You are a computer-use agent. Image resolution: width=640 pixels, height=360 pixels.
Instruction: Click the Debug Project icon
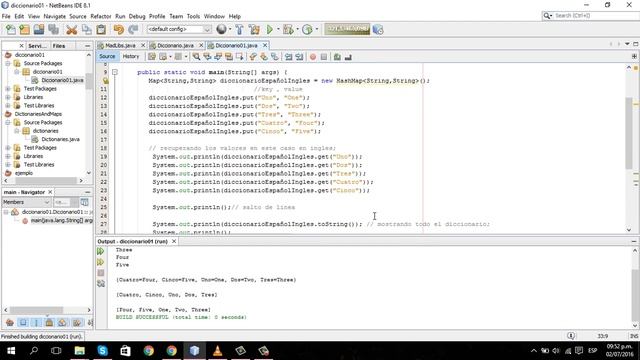pyautogui.click(x=288, y=29)
